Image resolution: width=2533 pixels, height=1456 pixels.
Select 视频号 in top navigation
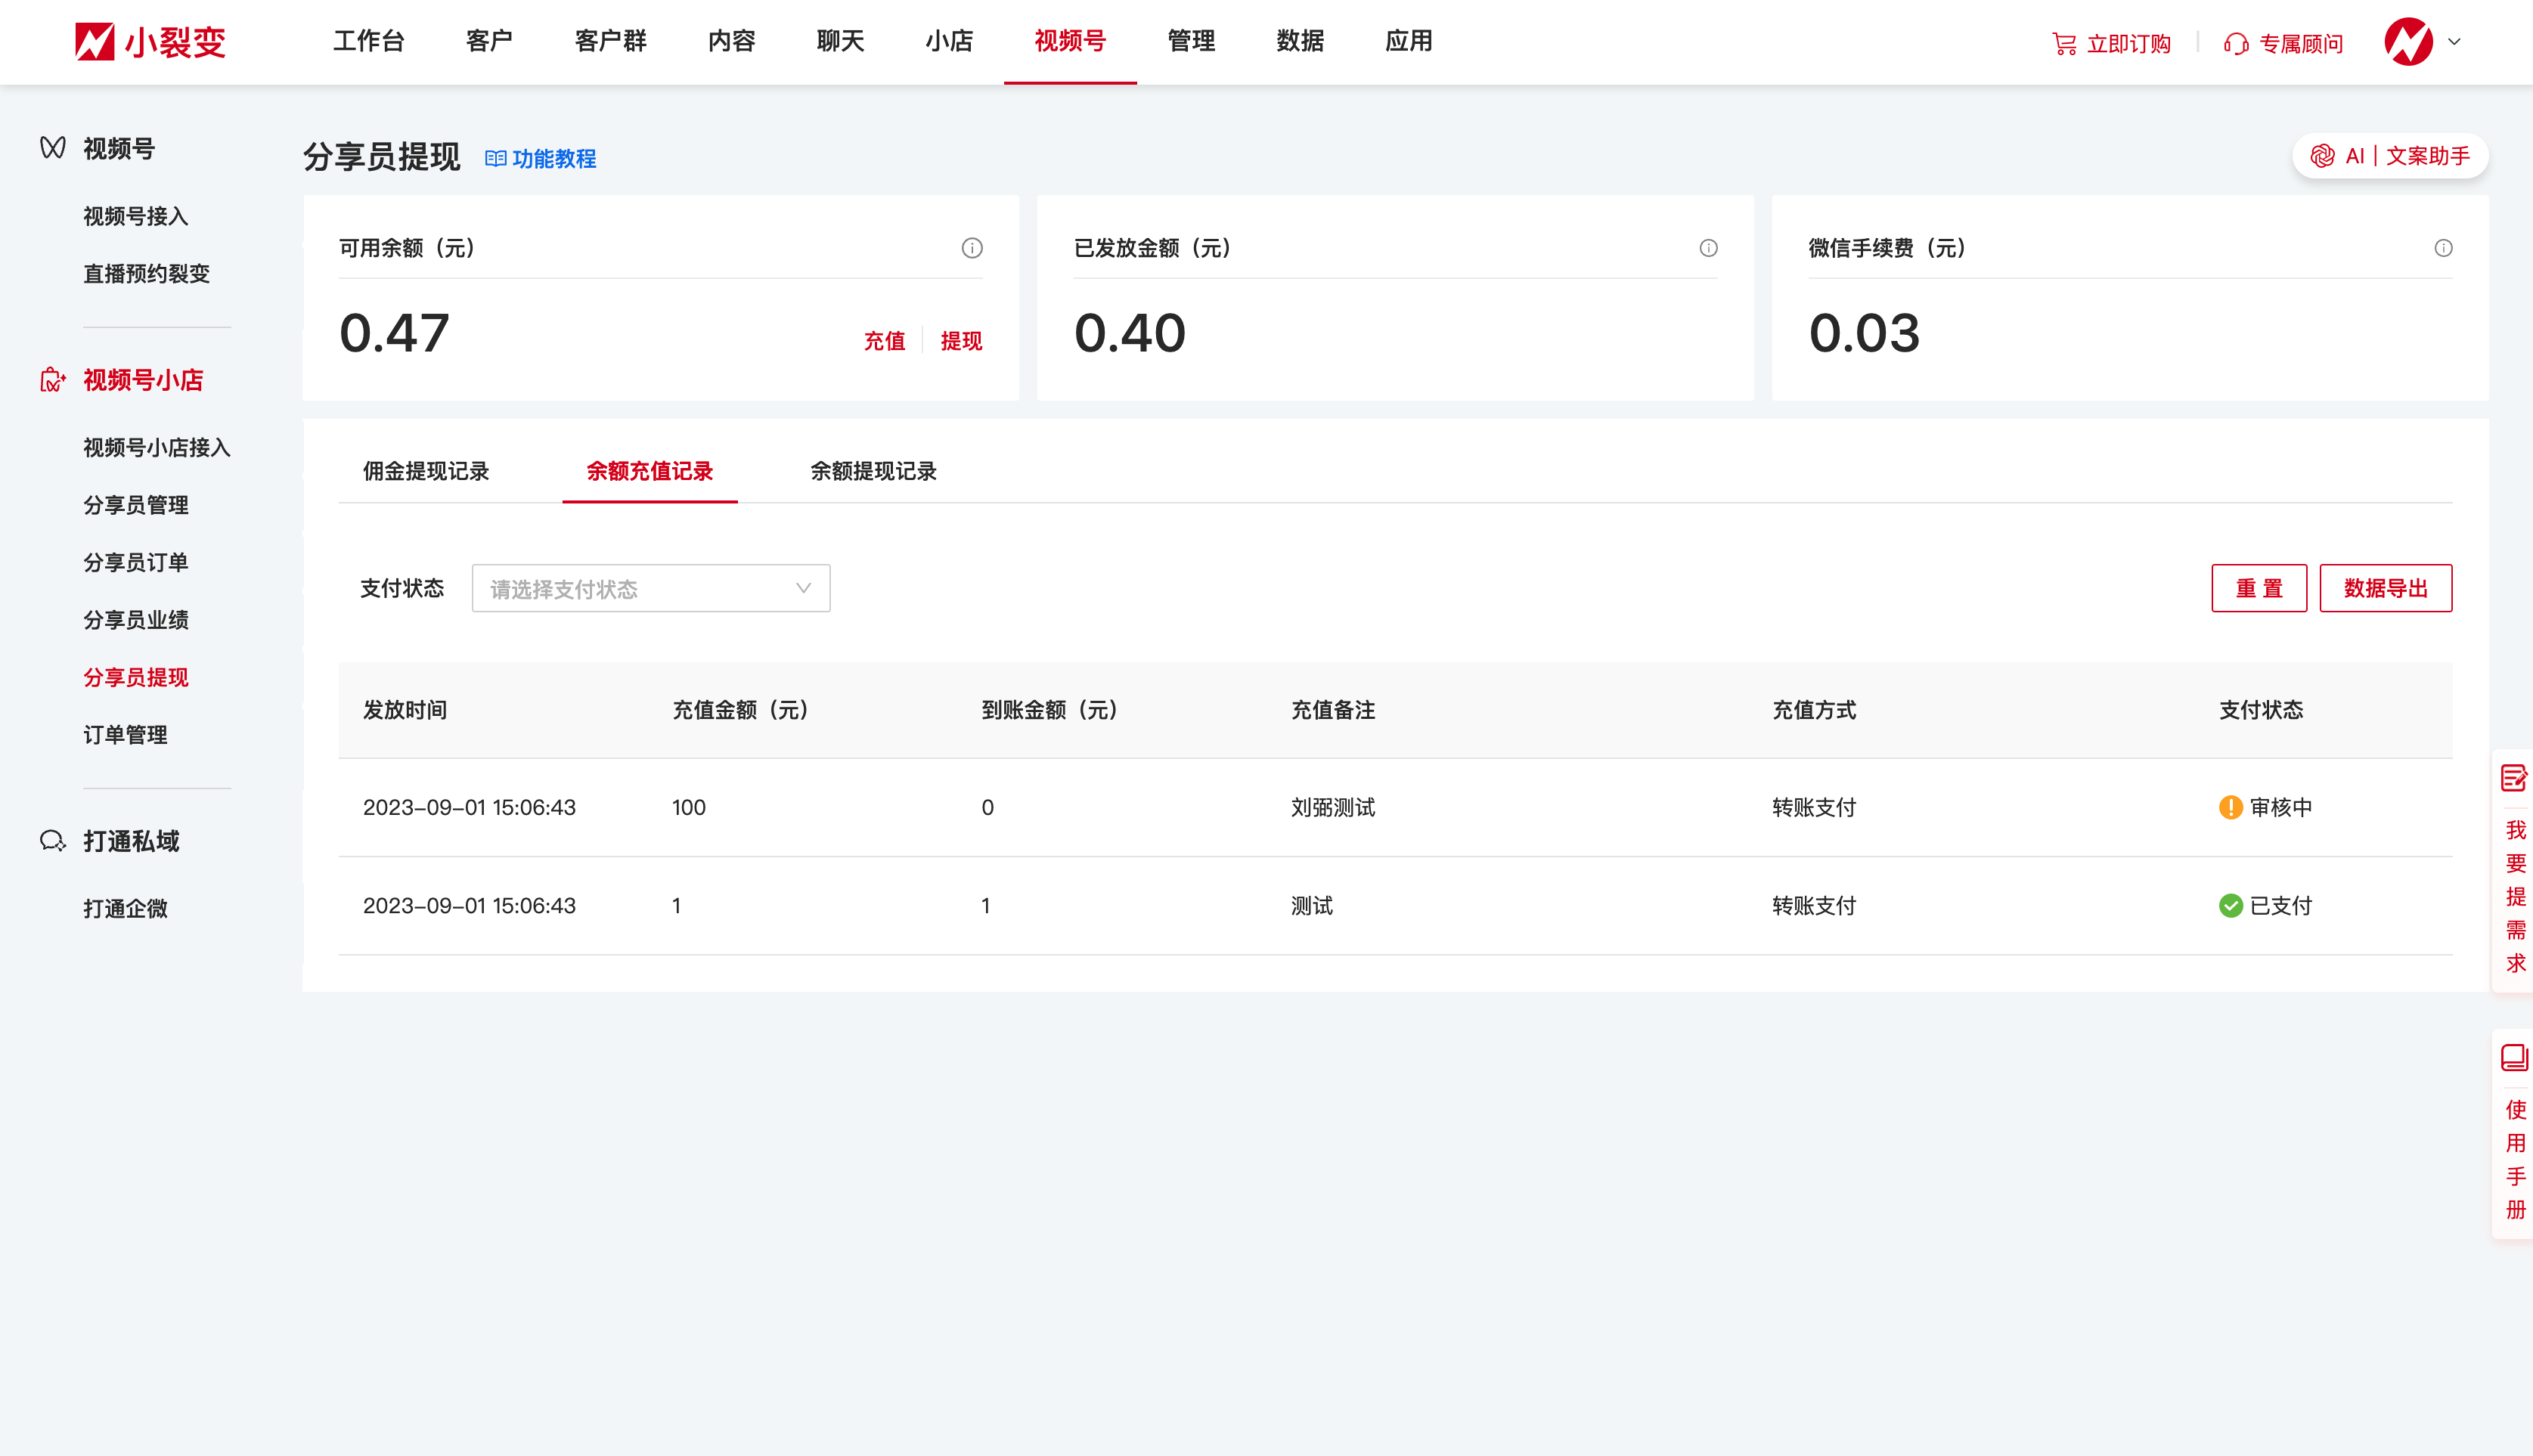click(x=1070, y=41)
